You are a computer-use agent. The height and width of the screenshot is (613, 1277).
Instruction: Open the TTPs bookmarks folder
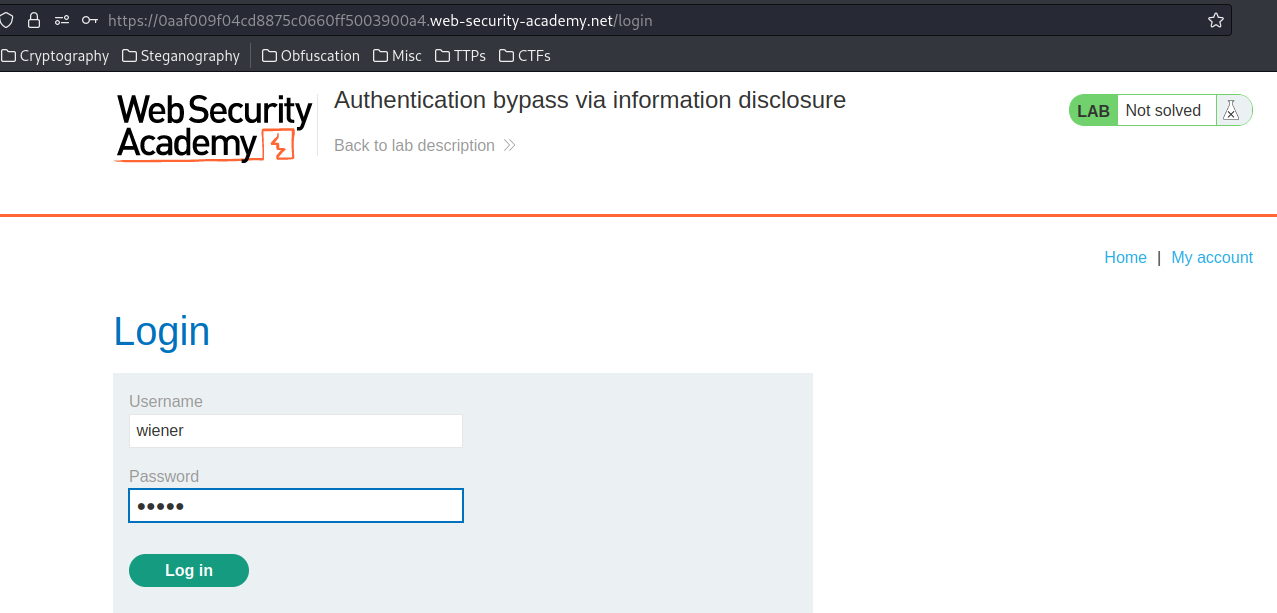pos(460,56)
